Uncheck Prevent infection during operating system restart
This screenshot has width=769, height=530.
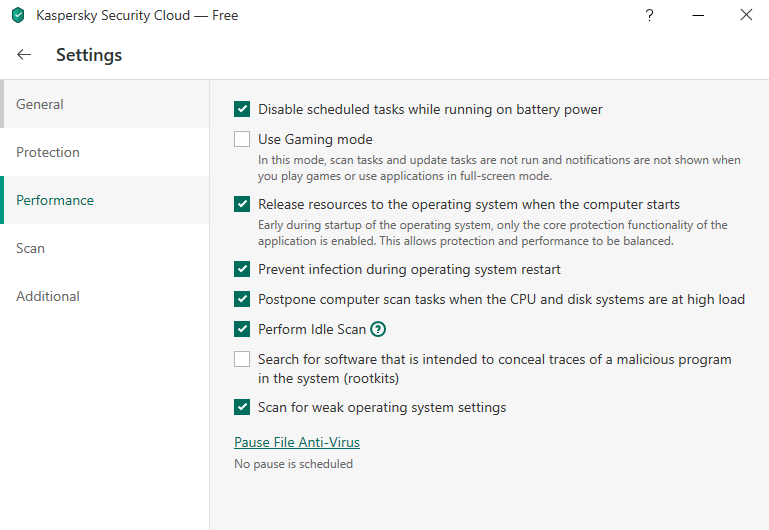click(x=242, y=269)
